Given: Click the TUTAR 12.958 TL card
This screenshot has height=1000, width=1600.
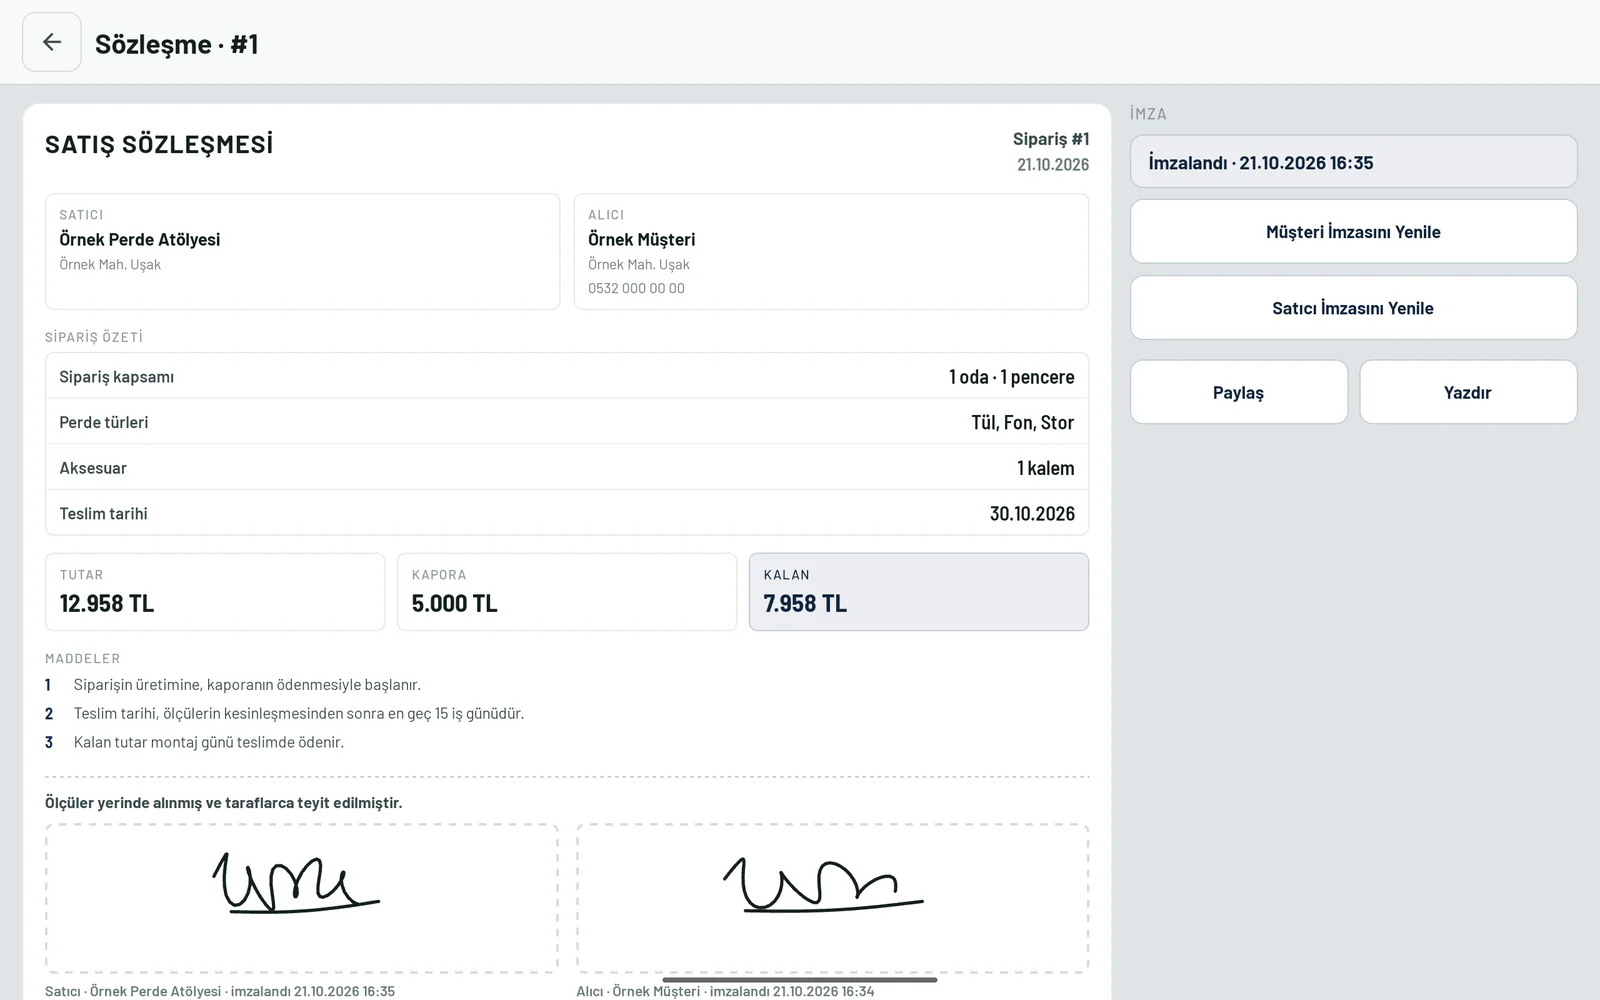Looking at the screenshot, I should click(x=215, y=592).
